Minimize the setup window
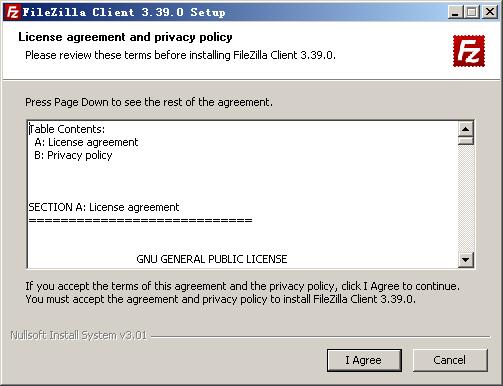Viewport: 503px width, 386px height. click(455, 12)
